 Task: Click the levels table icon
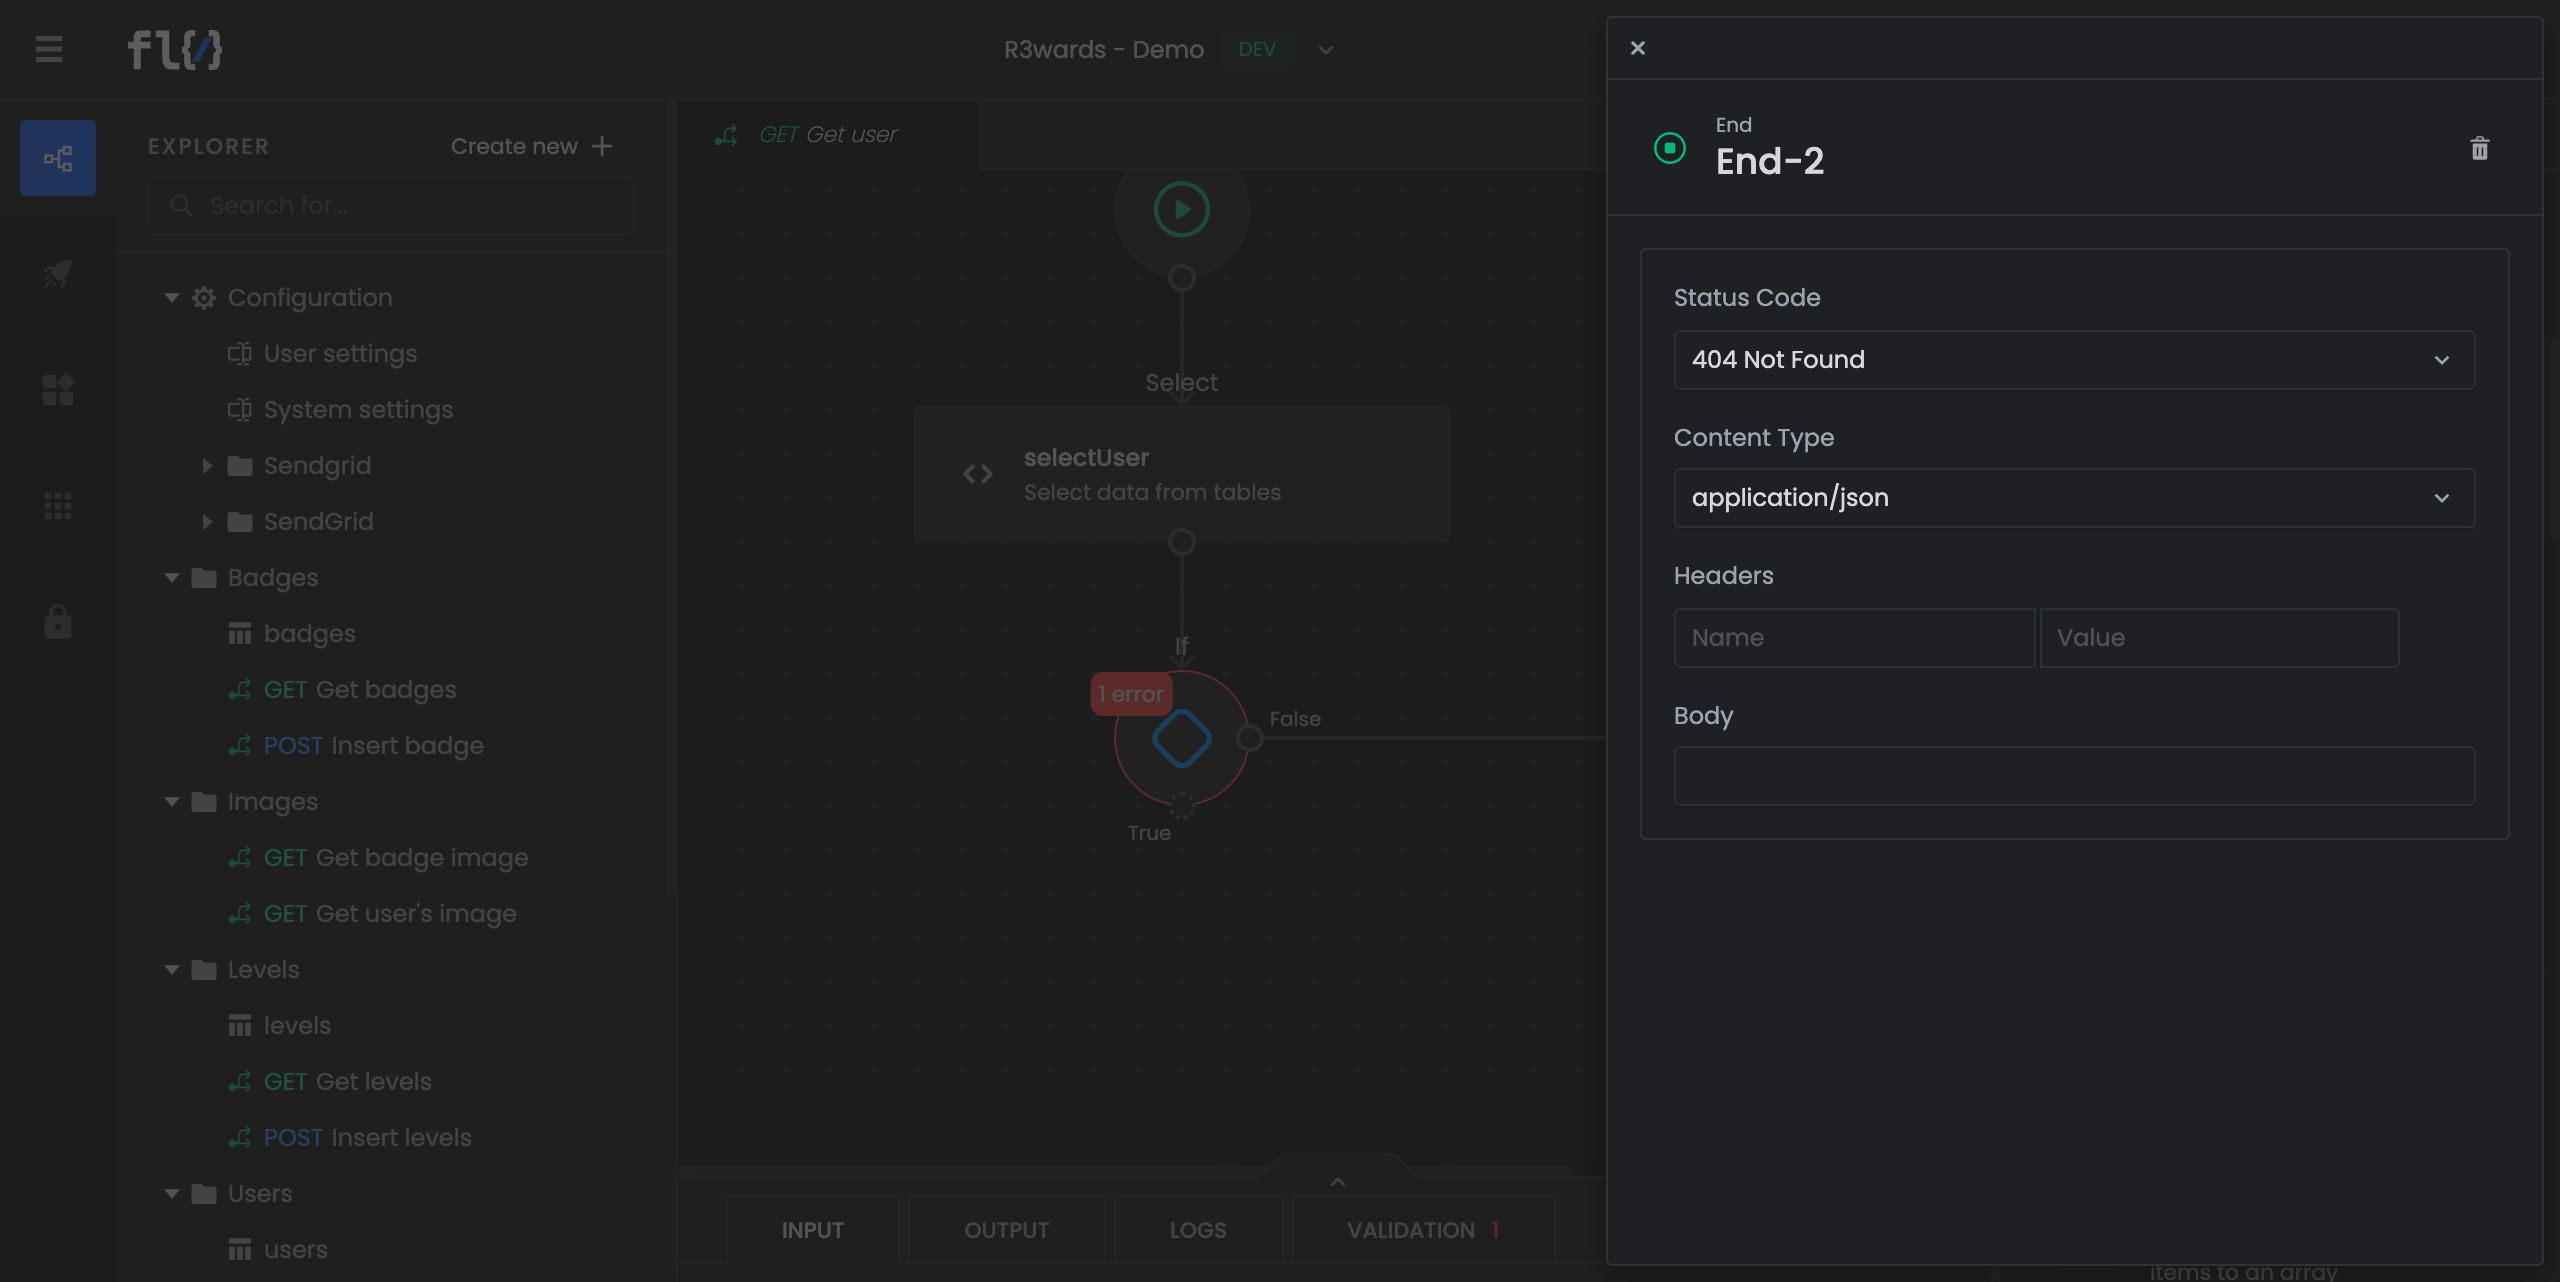[240, 1026]
